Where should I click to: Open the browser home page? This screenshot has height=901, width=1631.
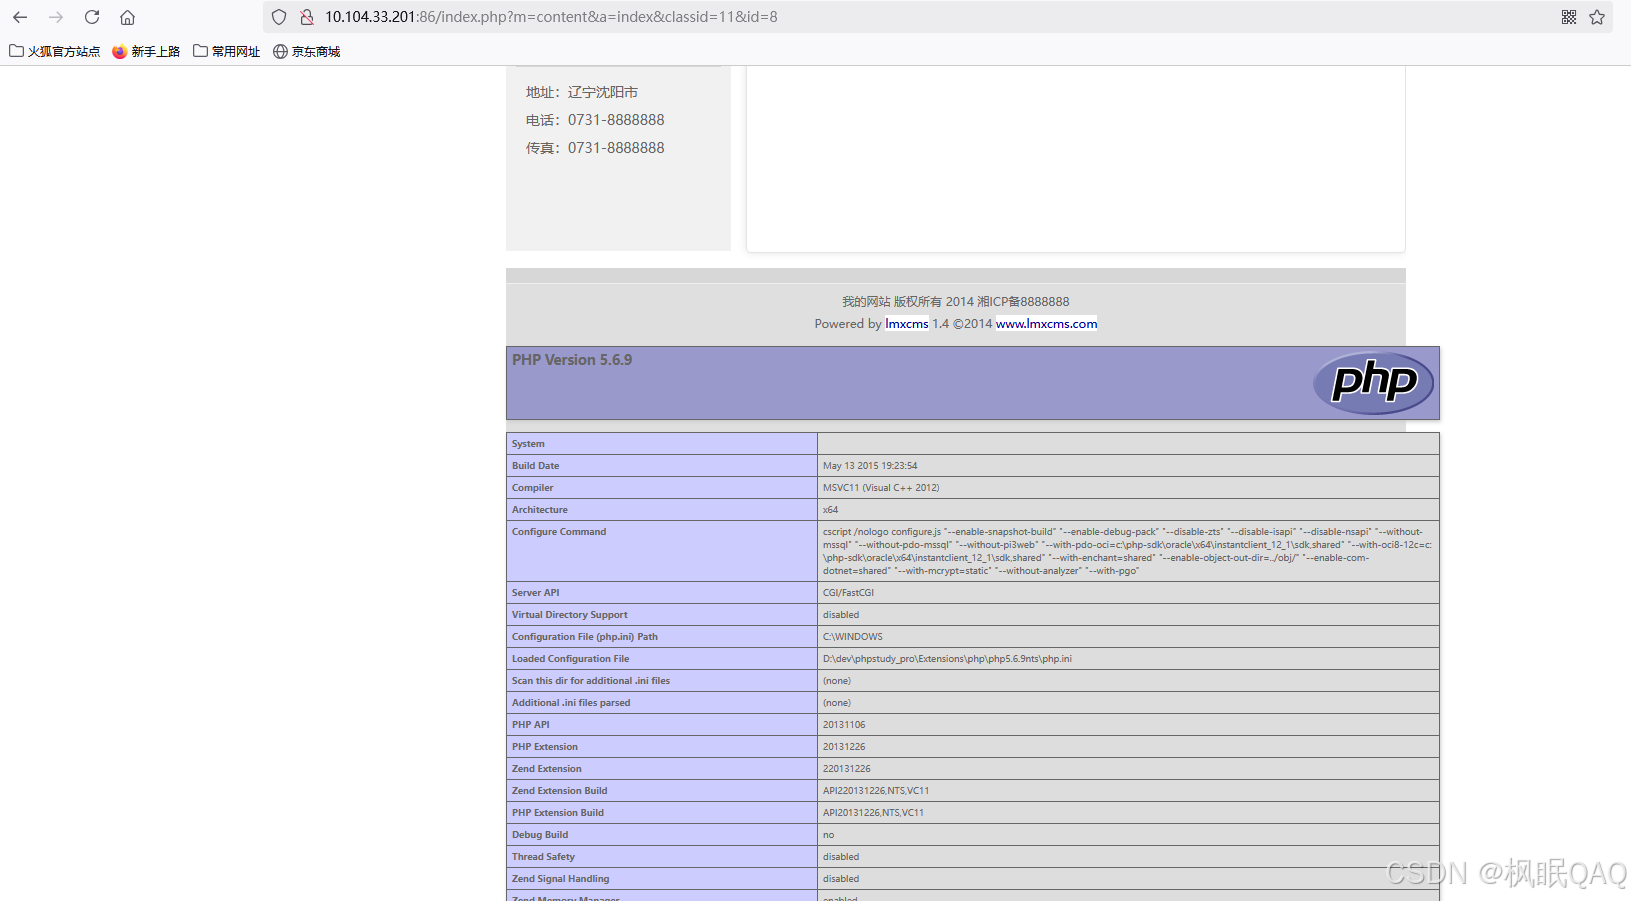[x=127, y=17]
